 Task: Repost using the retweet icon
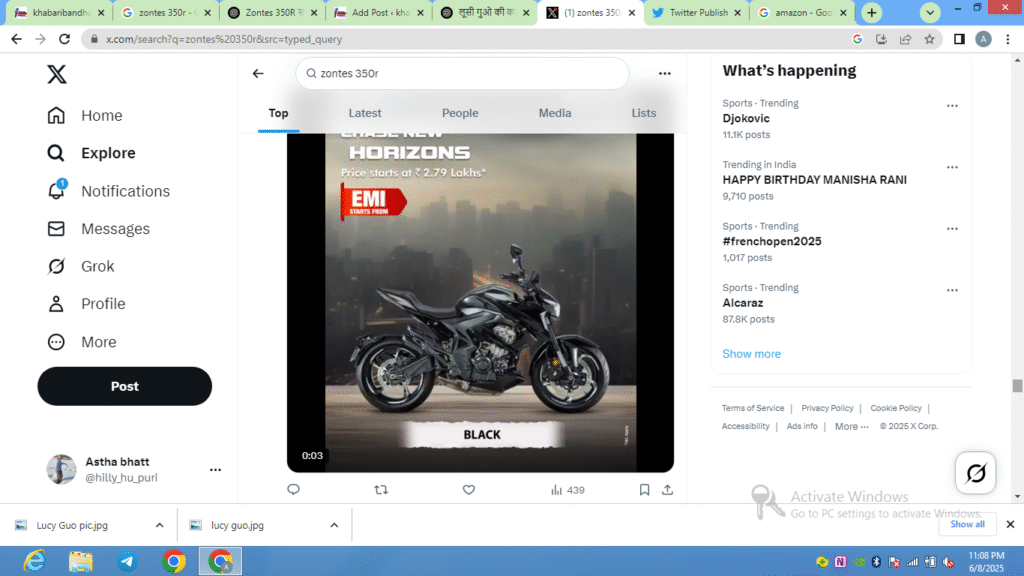tap(381, 489)
